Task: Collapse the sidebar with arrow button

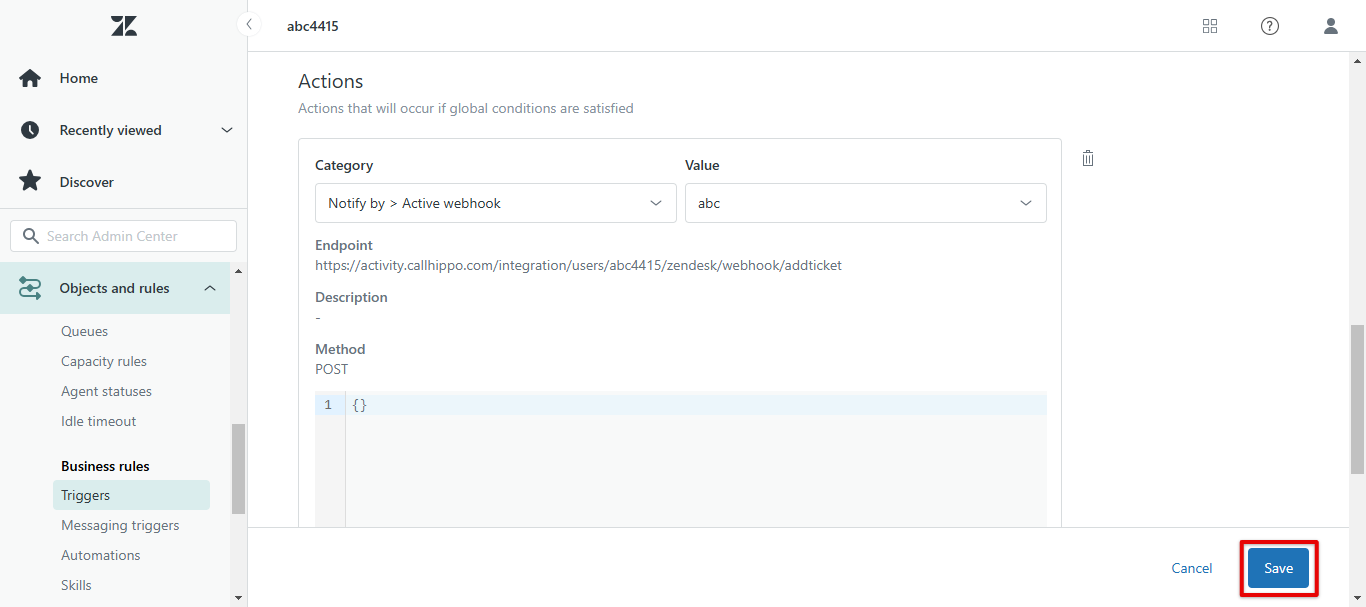Action: point(248,24)
